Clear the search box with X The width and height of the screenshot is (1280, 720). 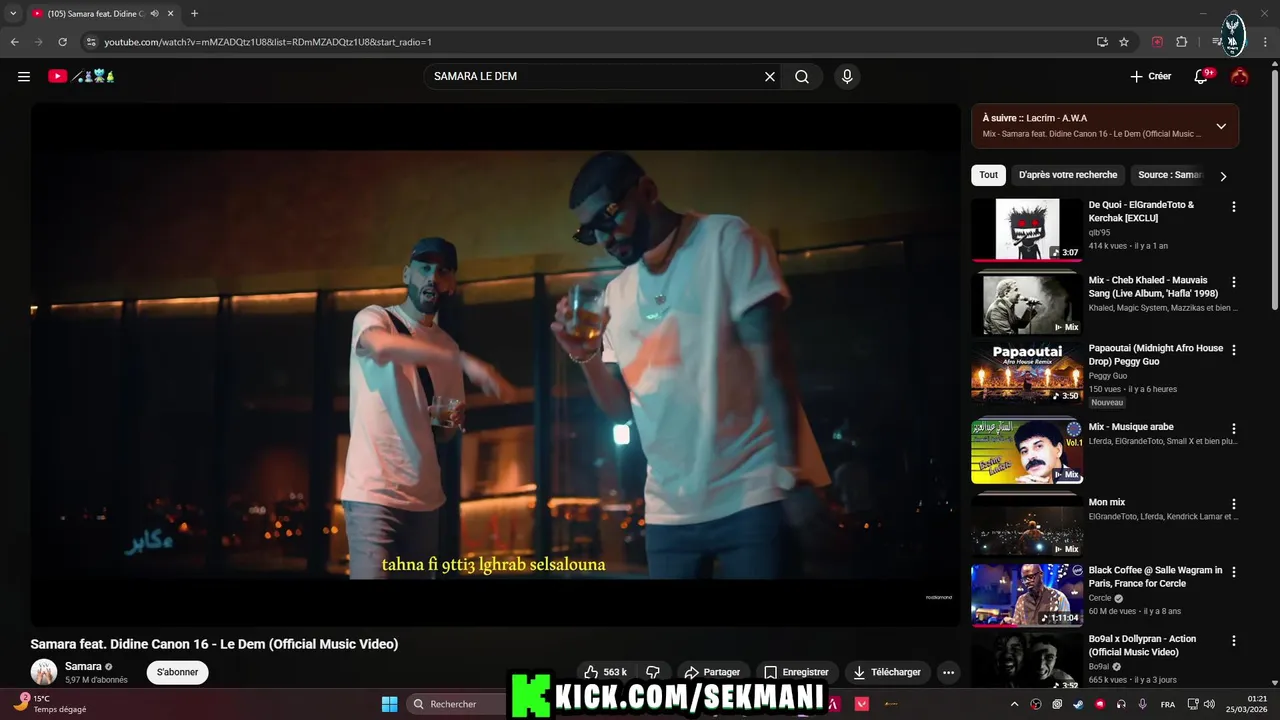click(770, 76)
